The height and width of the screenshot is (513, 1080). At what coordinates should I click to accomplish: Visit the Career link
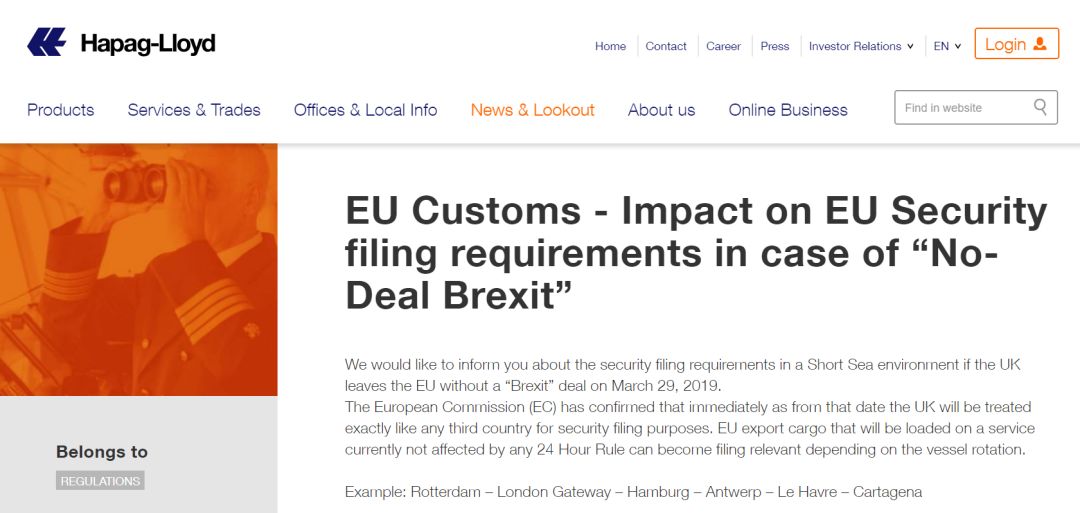click(723, 46)
